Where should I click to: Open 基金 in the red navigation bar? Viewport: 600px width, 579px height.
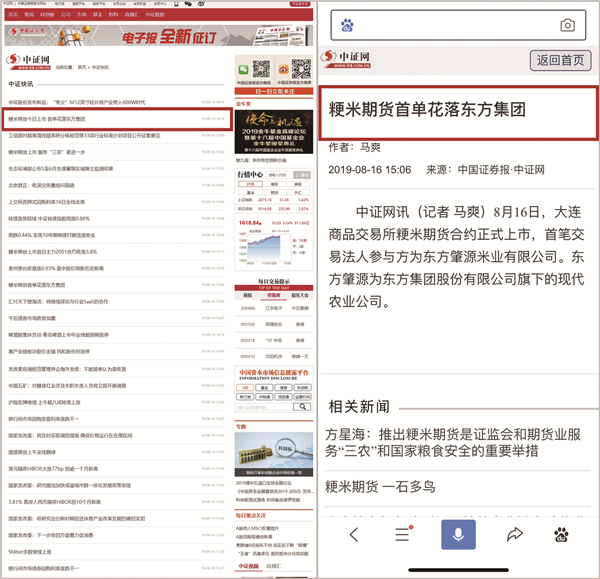click(98, 15)
